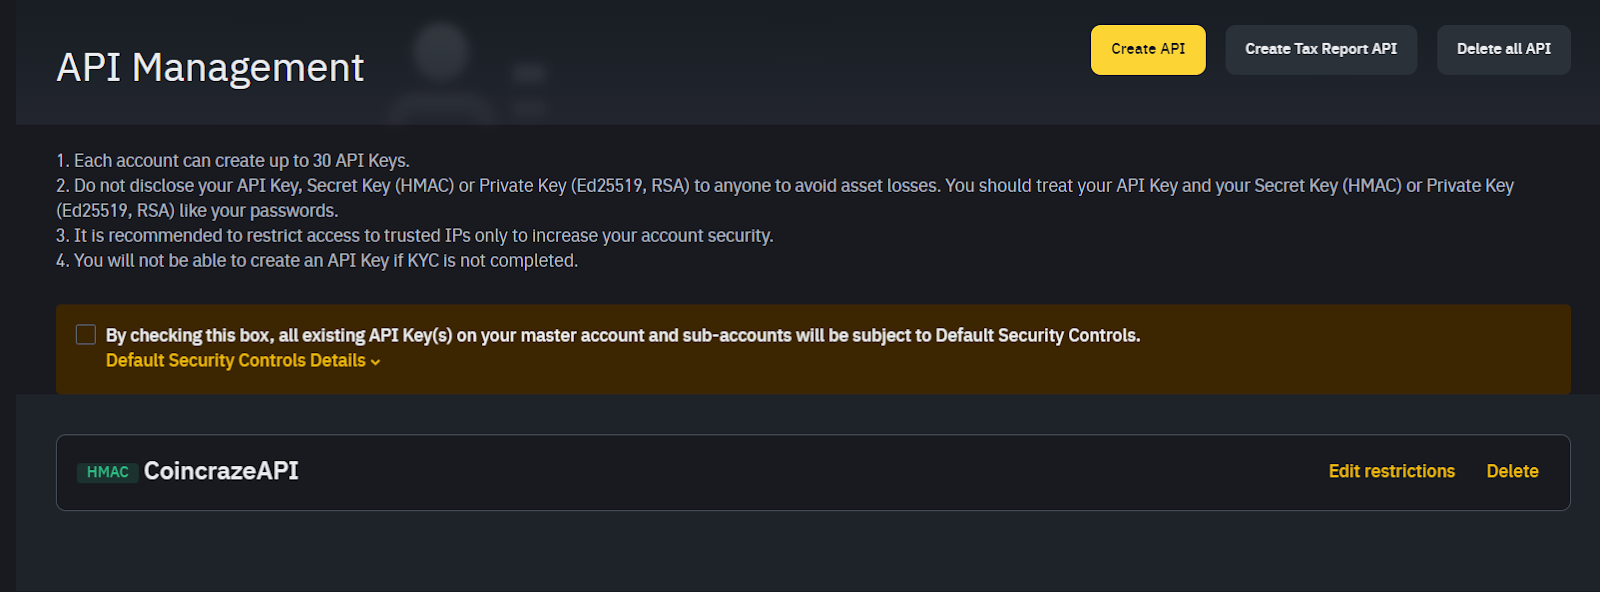
Task: Click the blurred text beside the avatar
Action: click(x=530, y=88)
